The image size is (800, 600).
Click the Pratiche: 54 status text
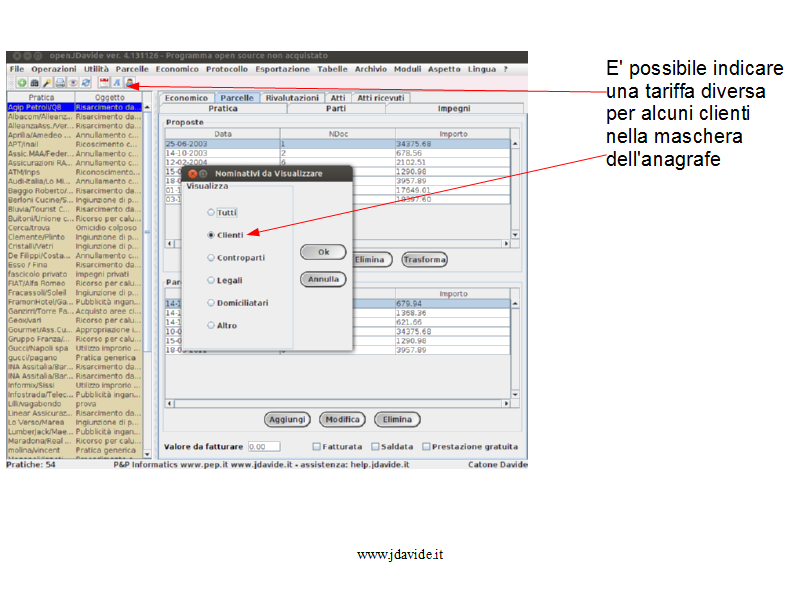[31, 465]
